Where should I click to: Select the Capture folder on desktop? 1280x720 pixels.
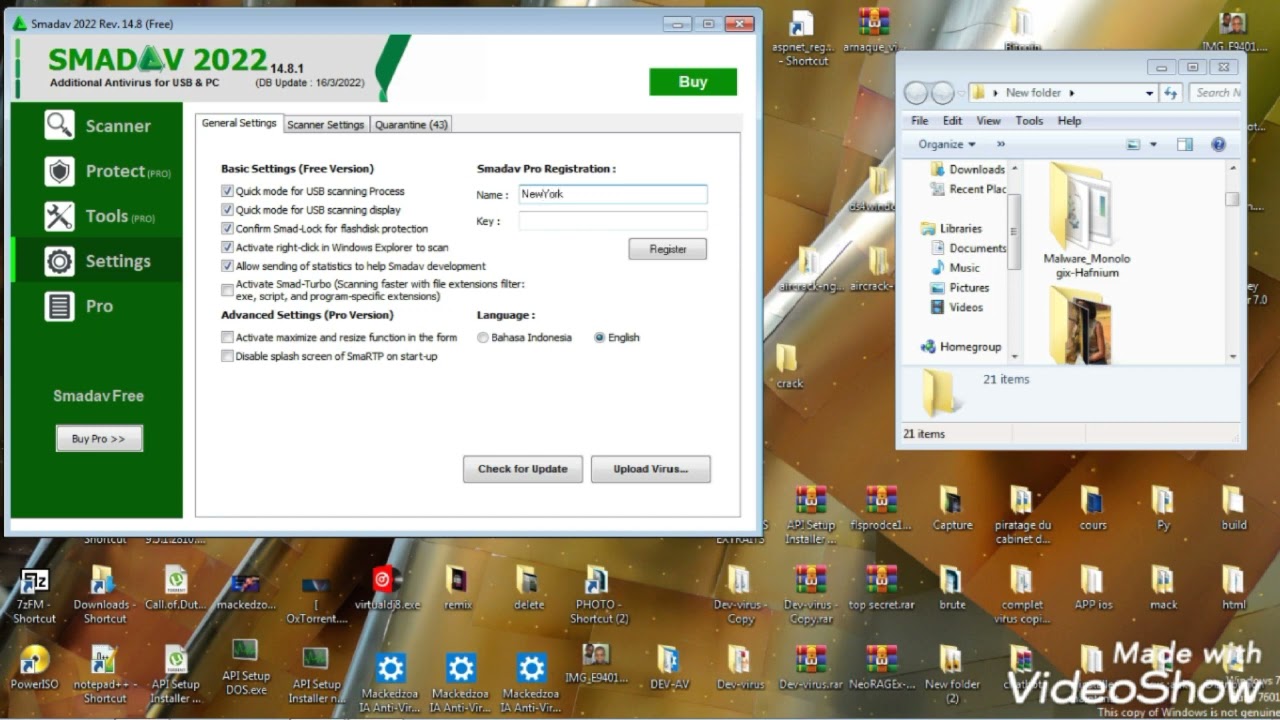click(952, 509)
